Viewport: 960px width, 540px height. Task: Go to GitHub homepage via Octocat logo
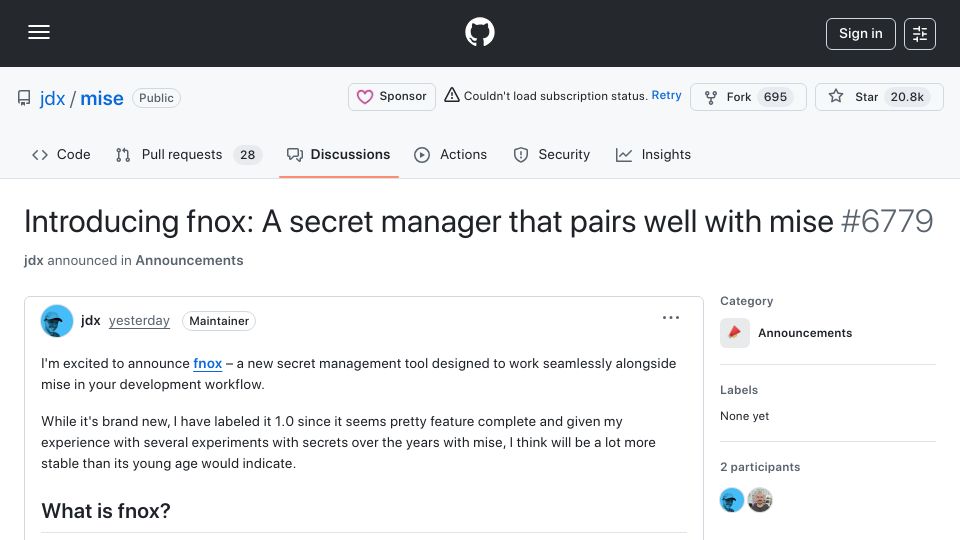click(479, 32)
